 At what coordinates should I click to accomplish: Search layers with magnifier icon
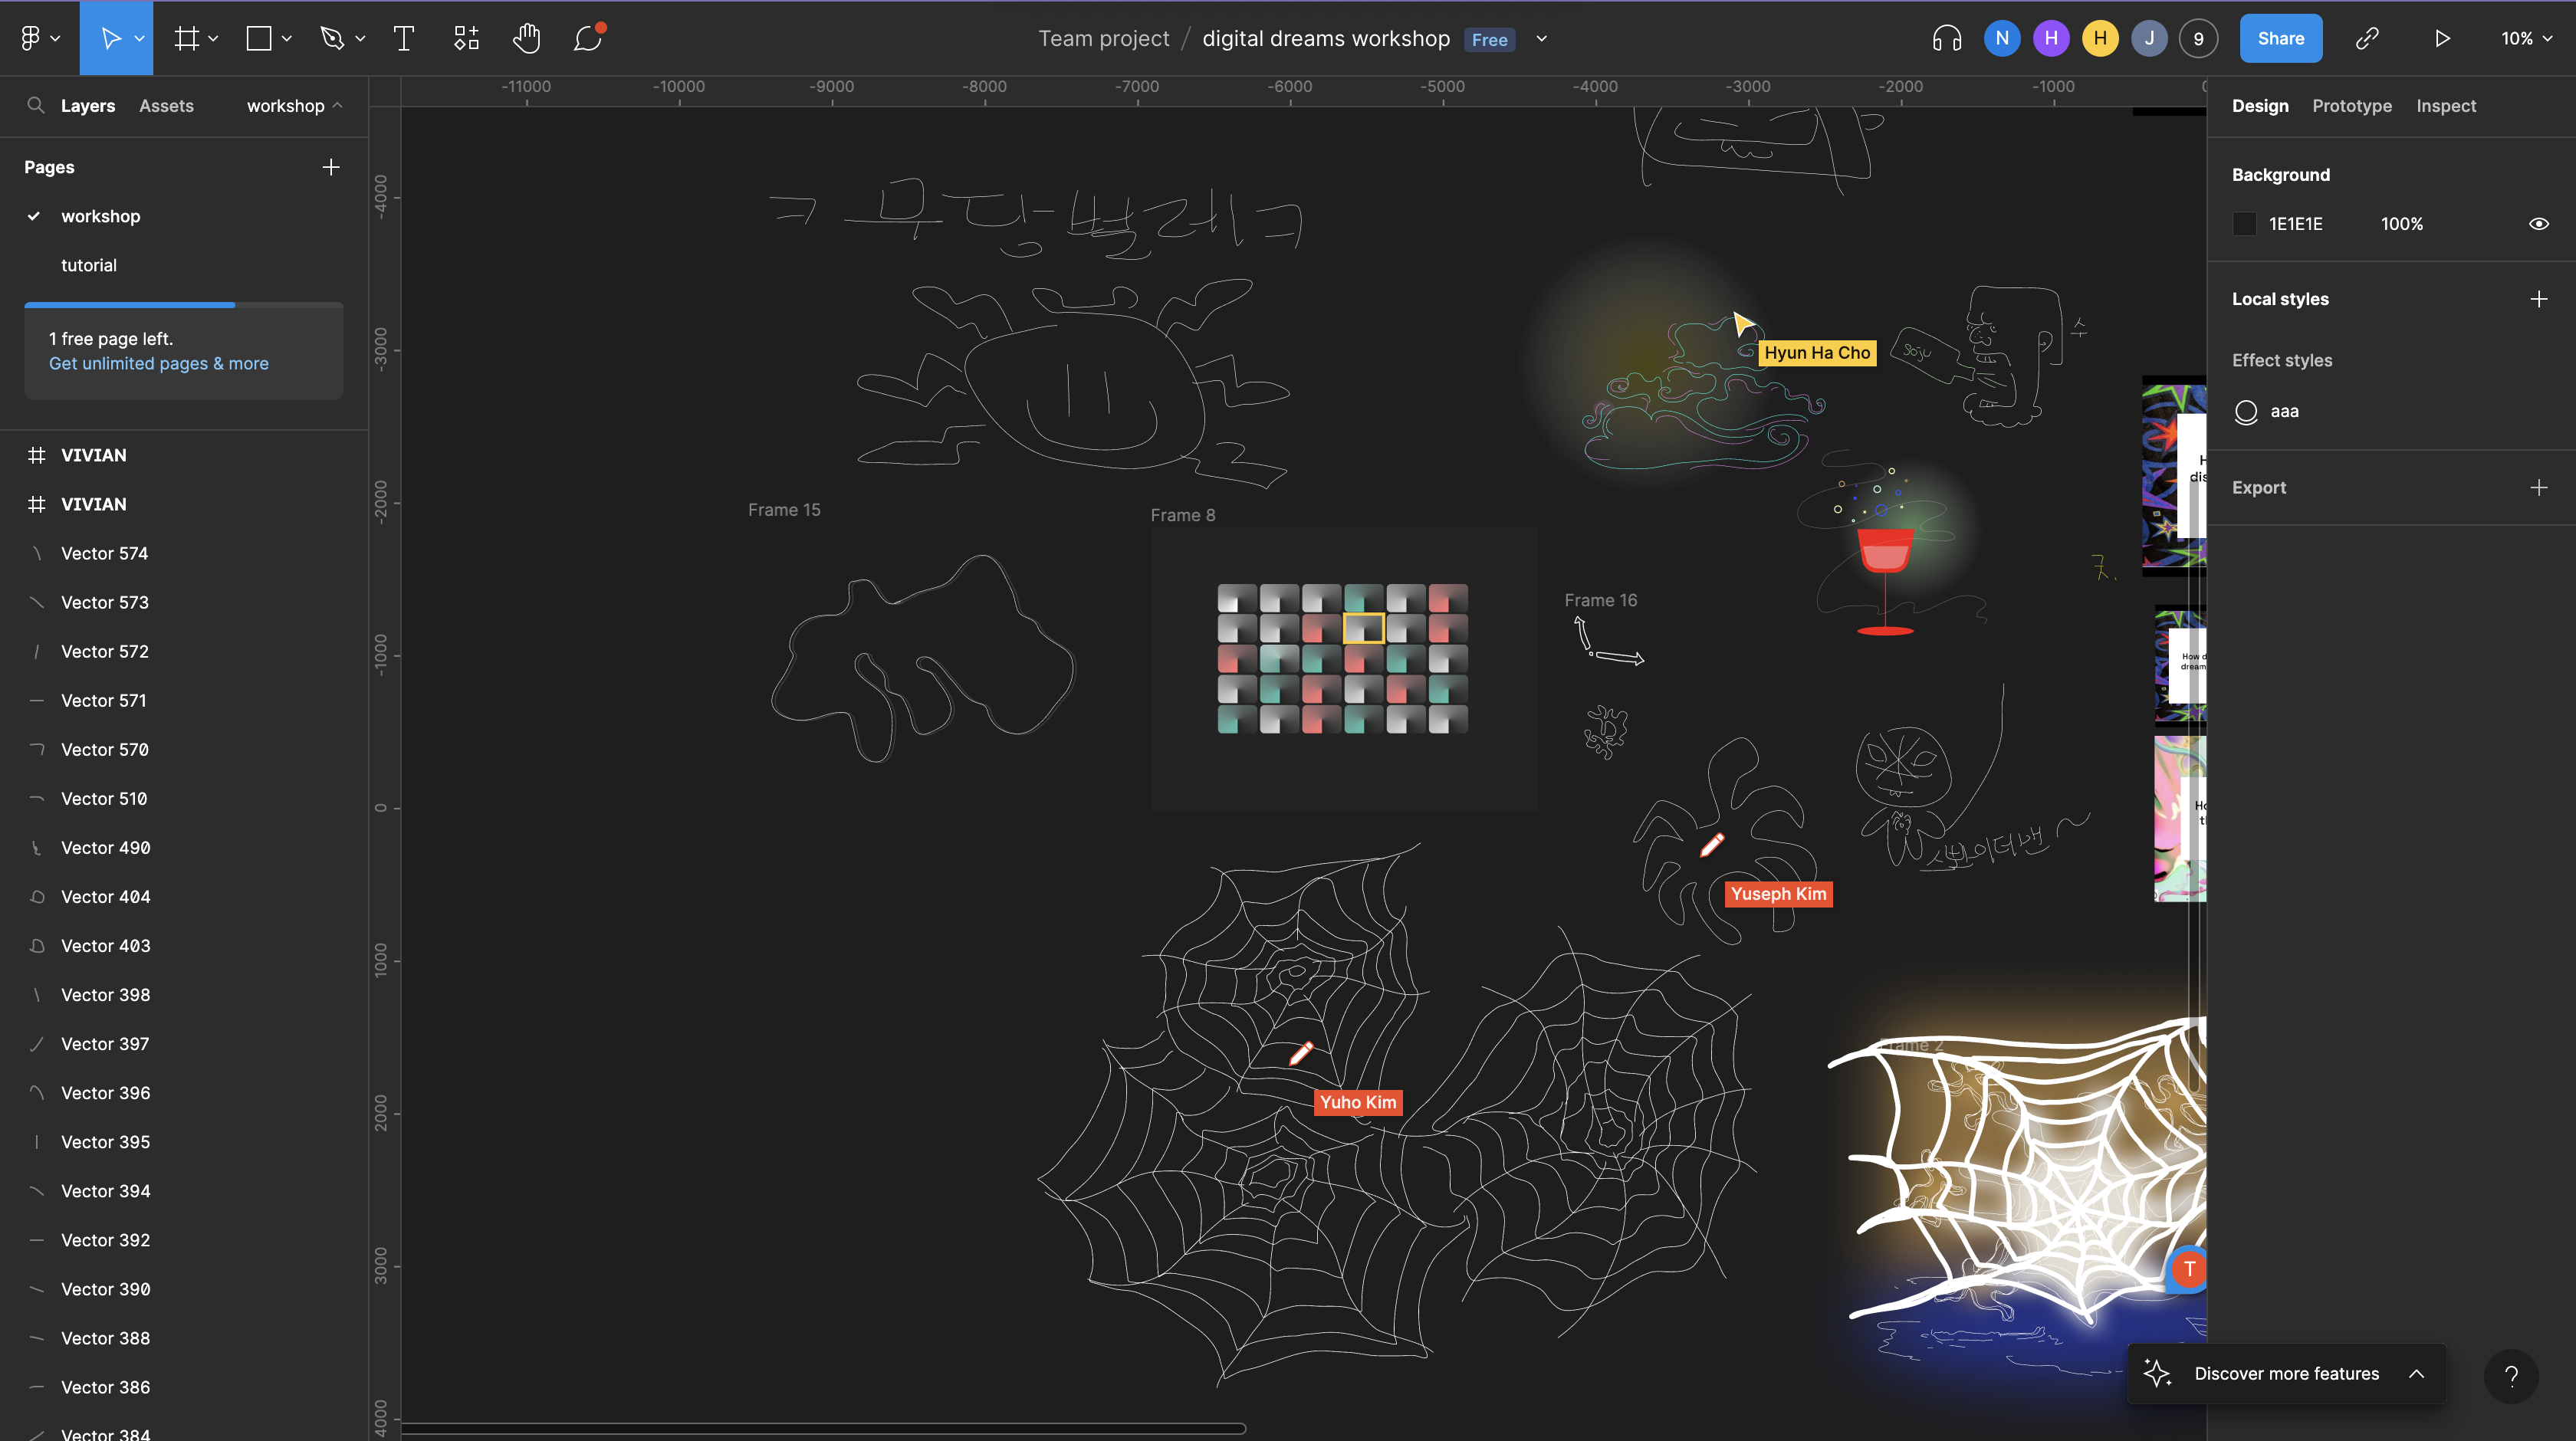point(36,105)
